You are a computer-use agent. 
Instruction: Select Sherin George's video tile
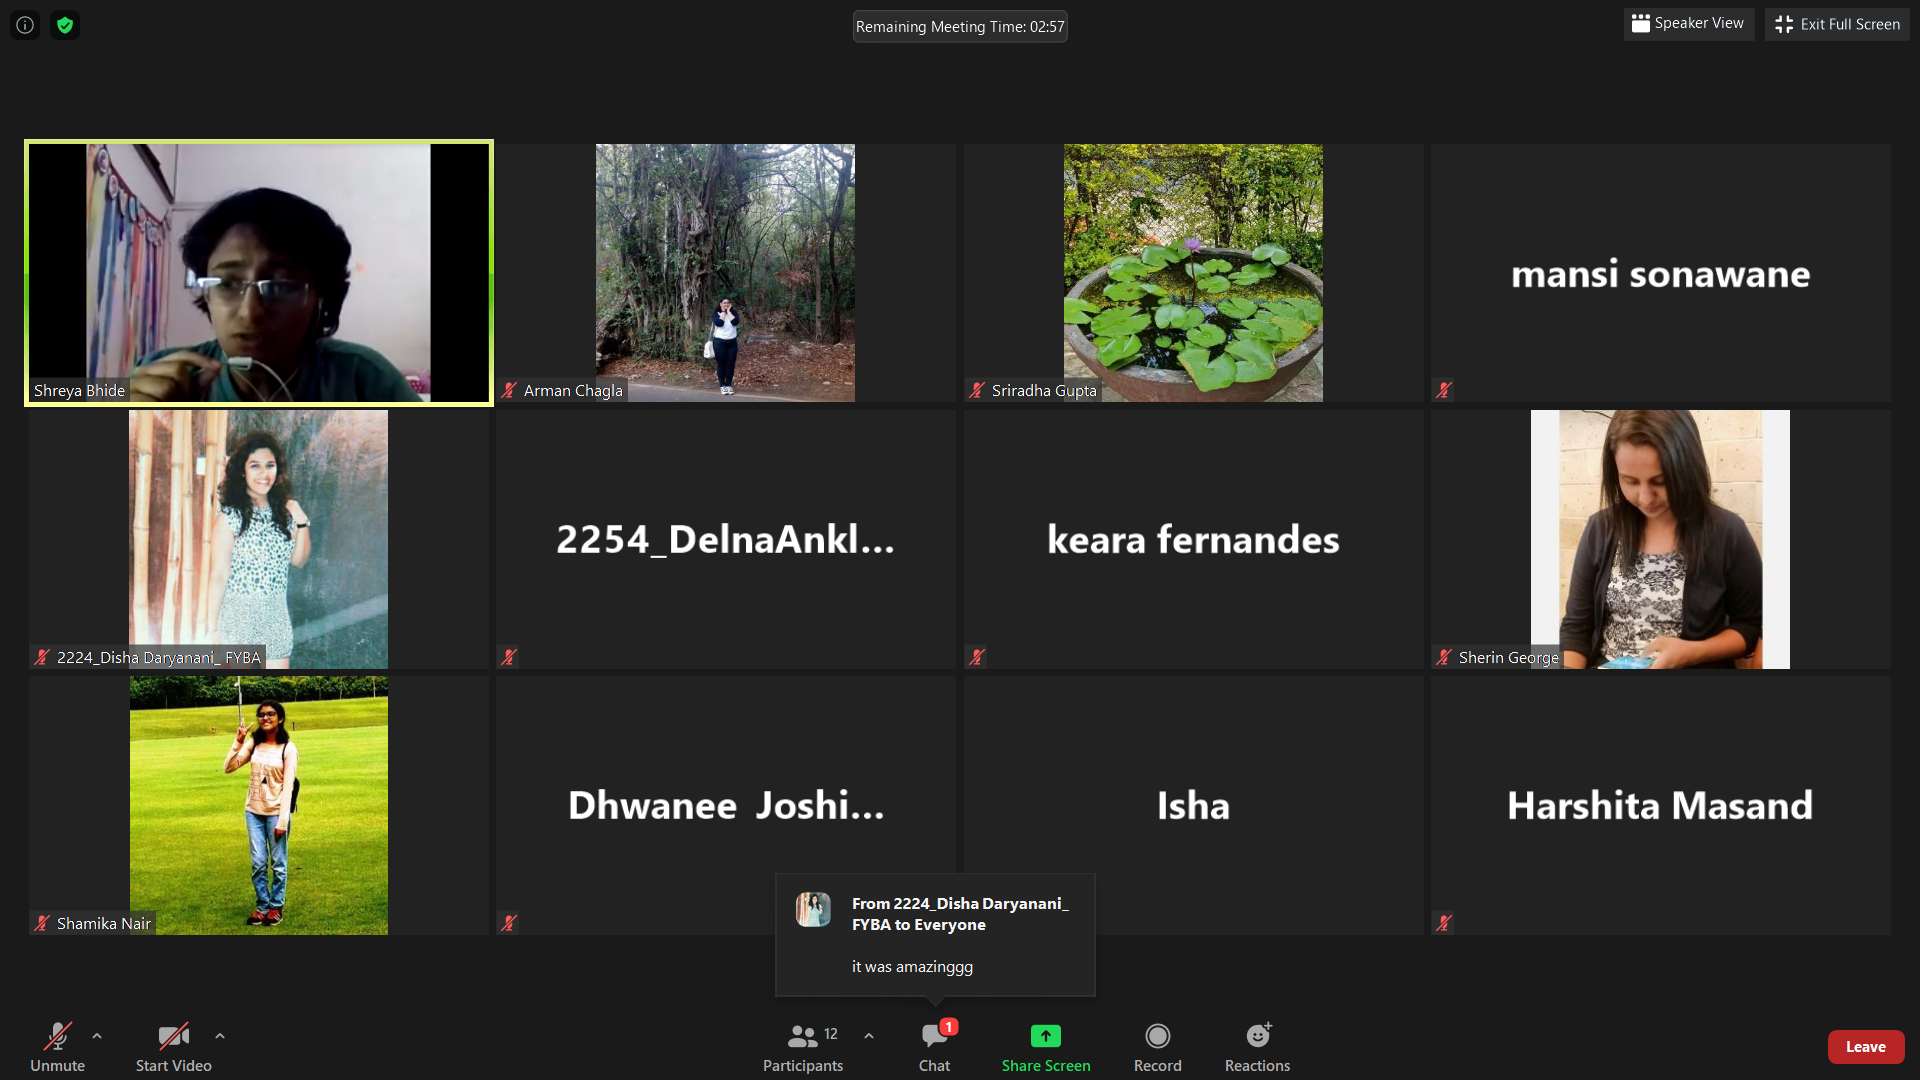[1660, 539]
